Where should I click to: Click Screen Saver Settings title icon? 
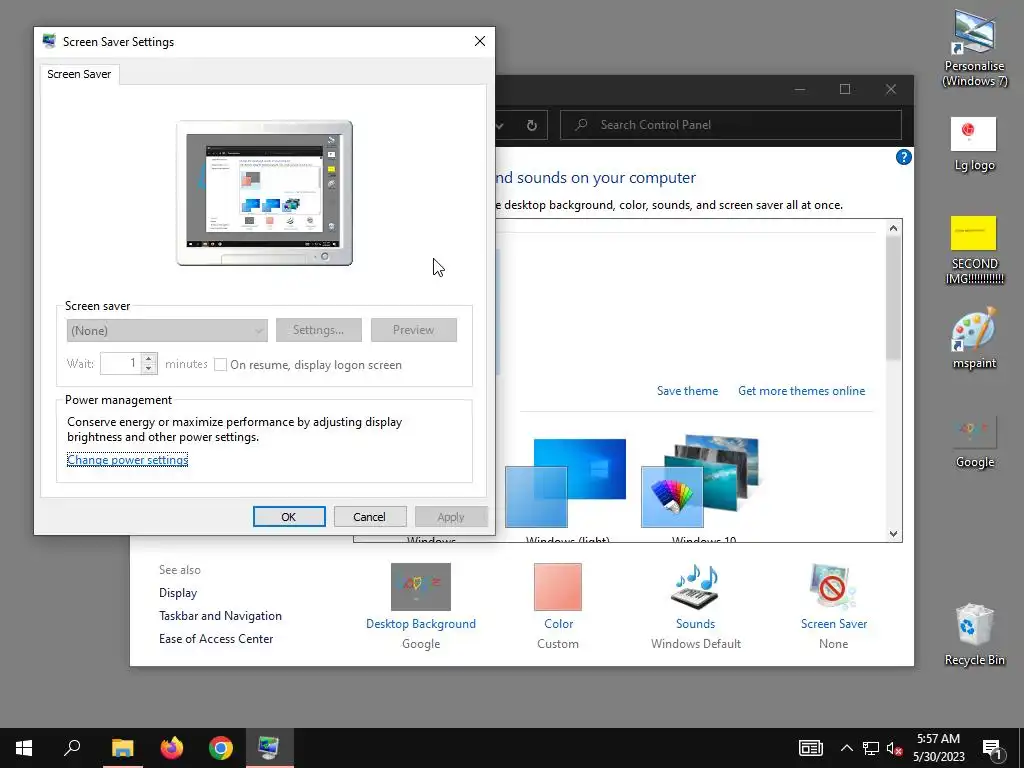(49, 41)
